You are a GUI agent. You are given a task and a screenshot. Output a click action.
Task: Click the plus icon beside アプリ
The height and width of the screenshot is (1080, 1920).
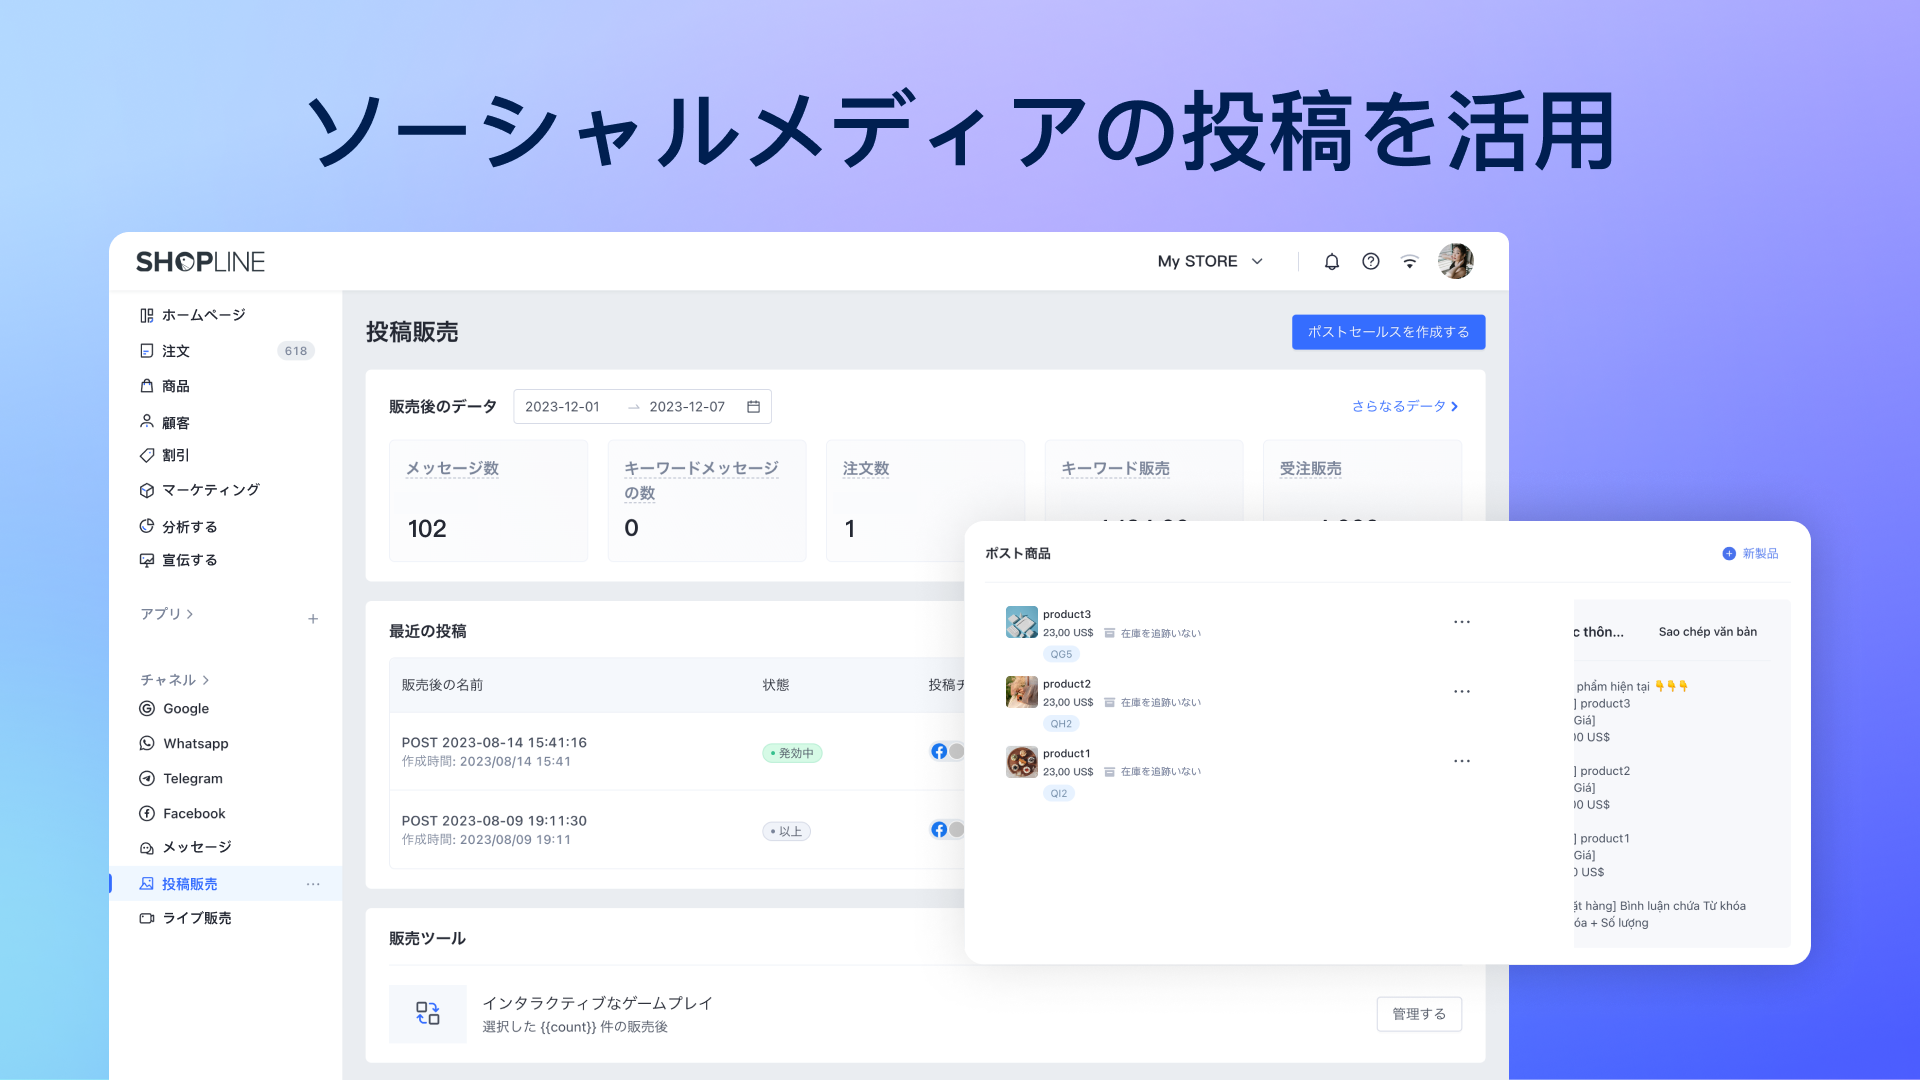click(x=313, y=619)
